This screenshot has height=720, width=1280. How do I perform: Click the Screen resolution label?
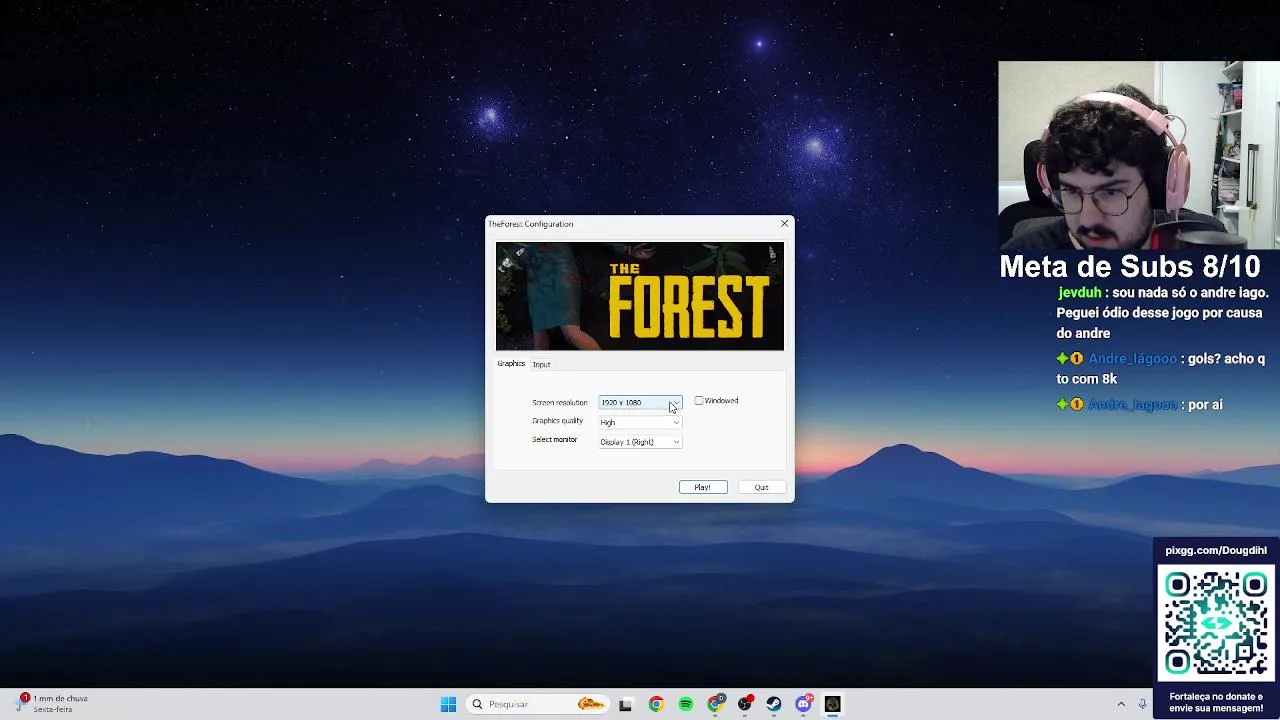[x=560, y=402]
